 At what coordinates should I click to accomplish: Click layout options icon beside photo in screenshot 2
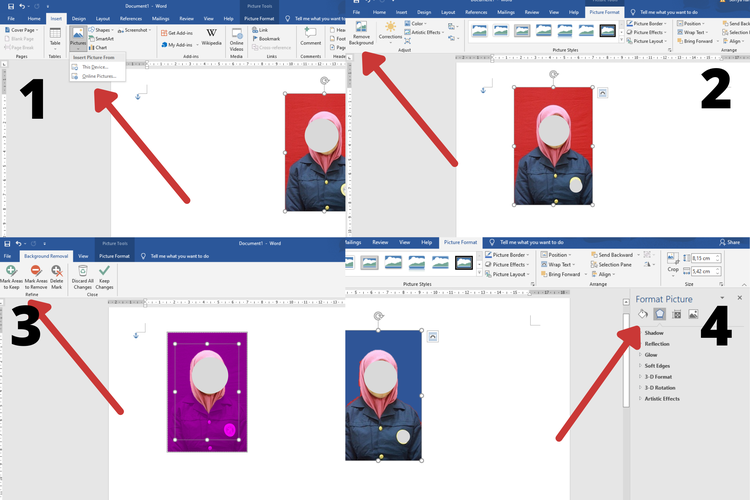pos(603,93)
